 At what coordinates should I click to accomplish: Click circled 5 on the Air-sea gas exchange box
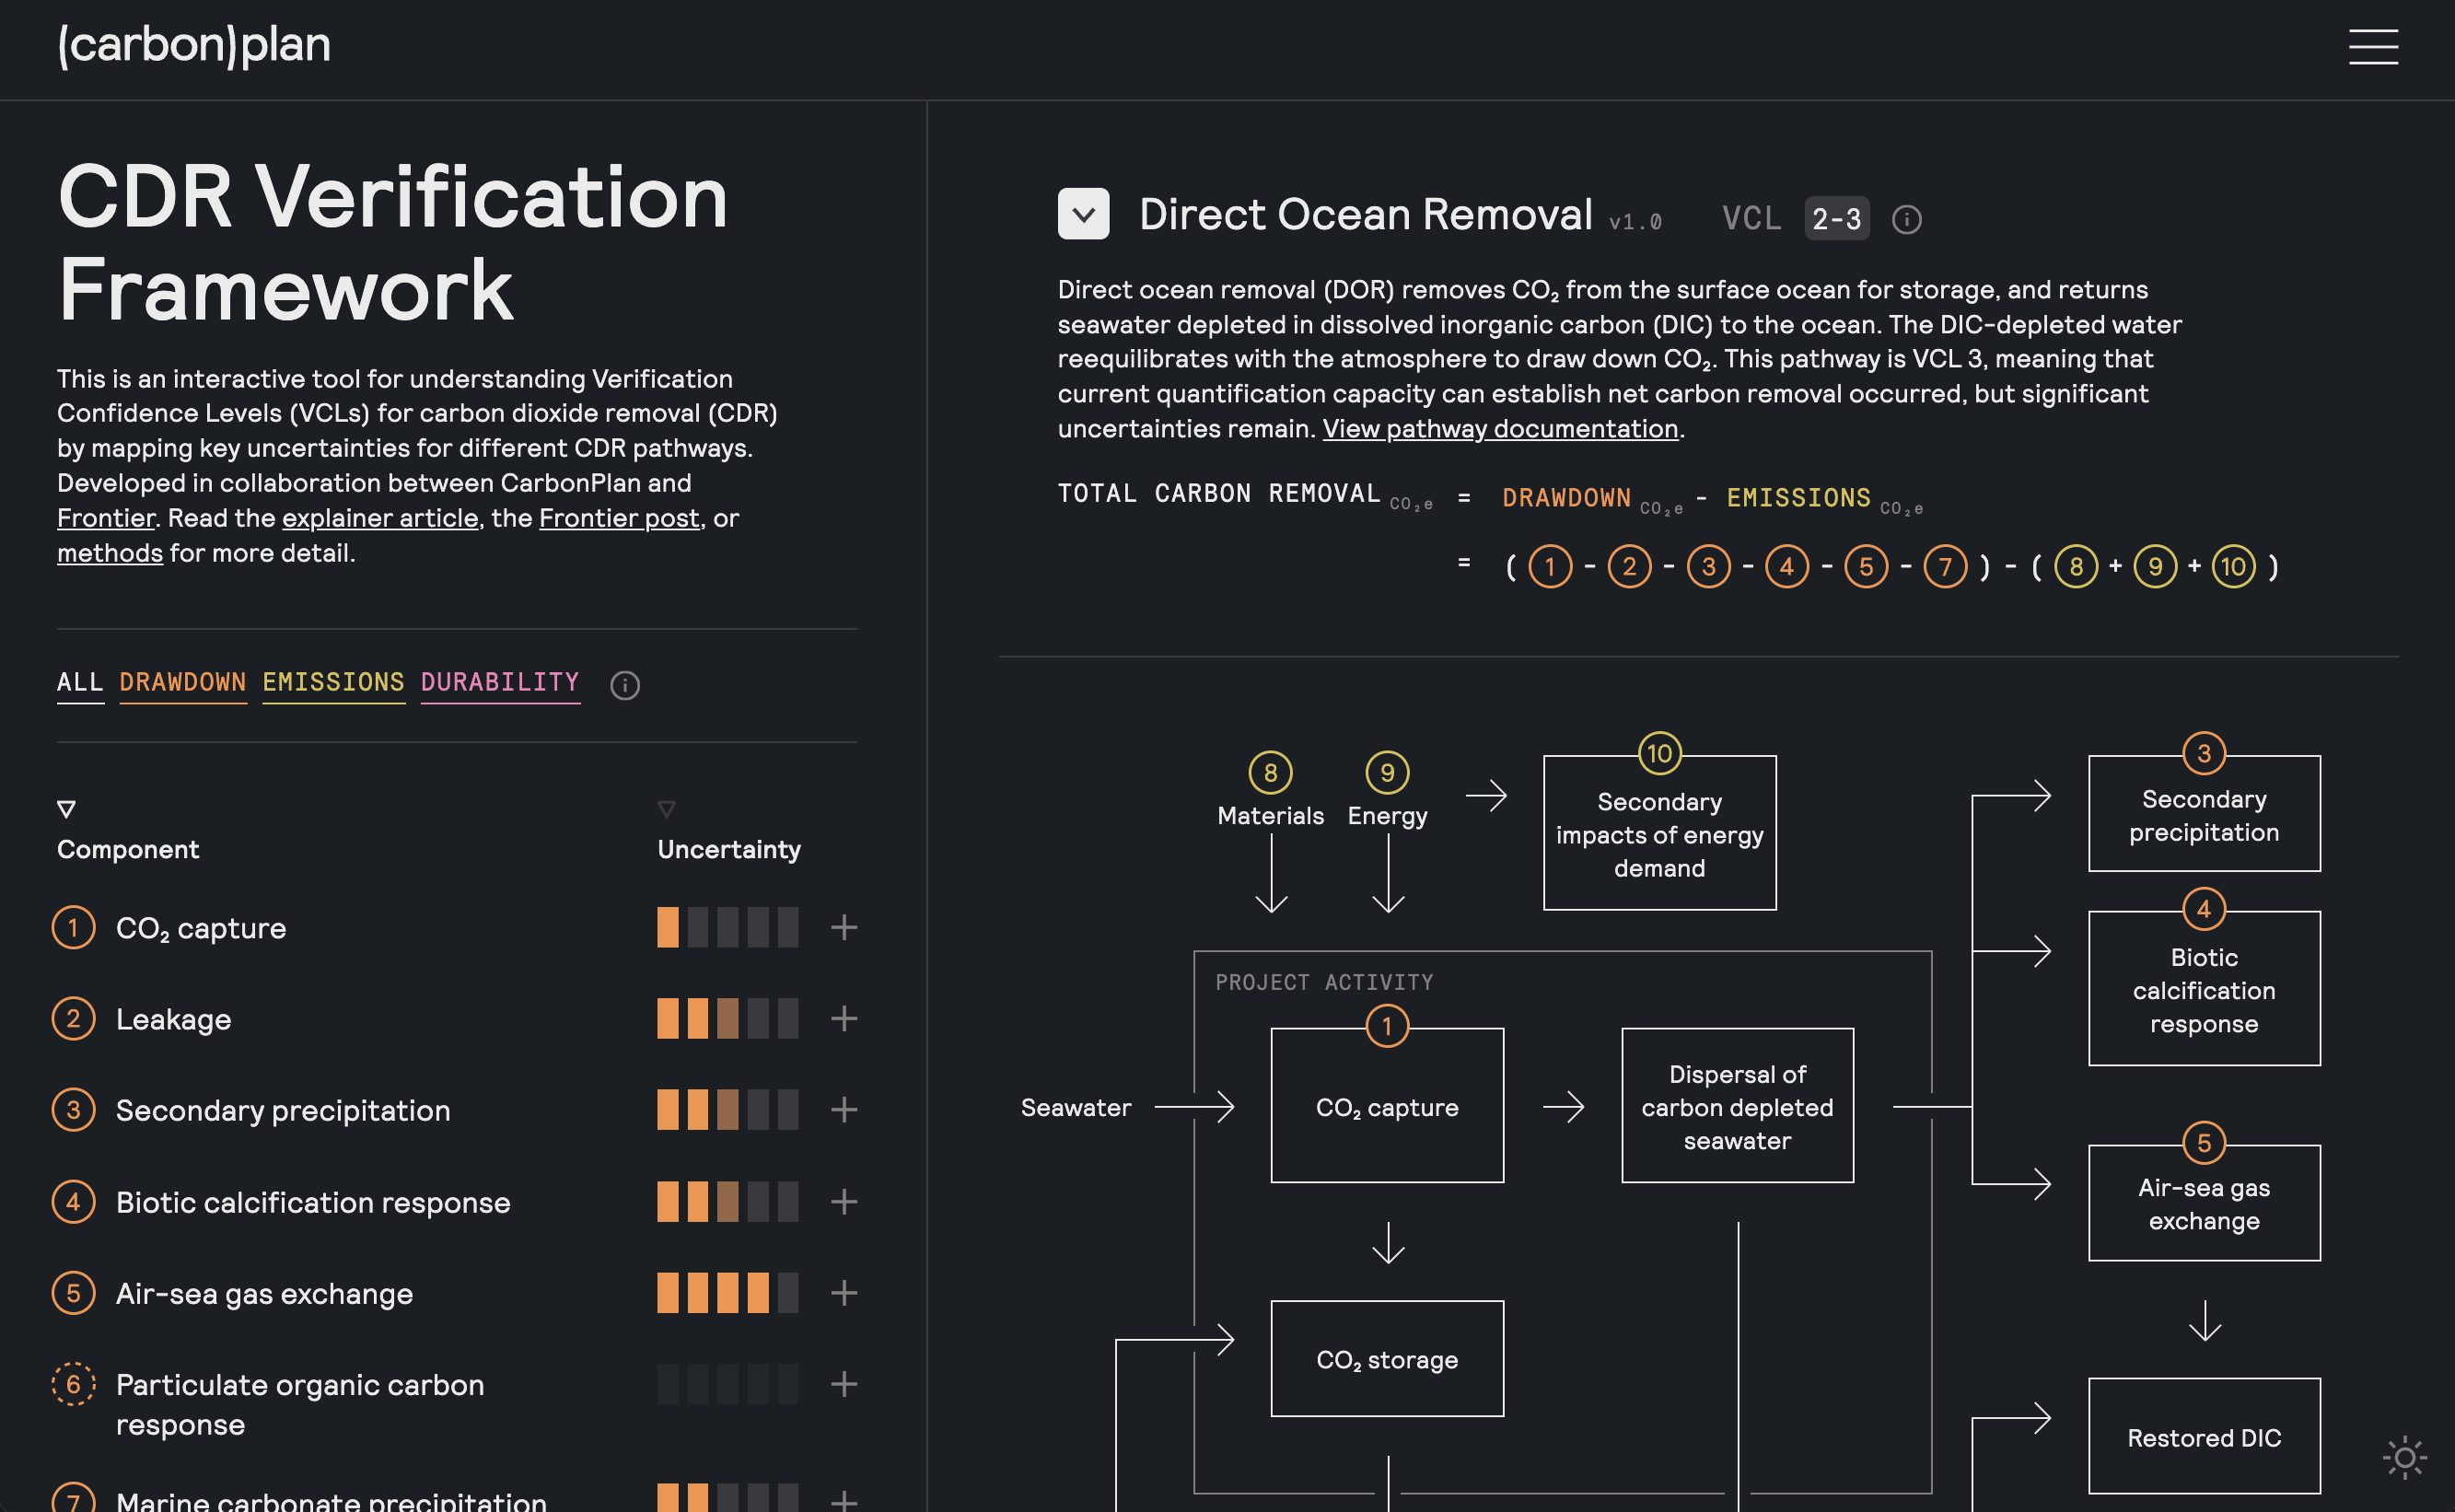coord(2203,1143)
